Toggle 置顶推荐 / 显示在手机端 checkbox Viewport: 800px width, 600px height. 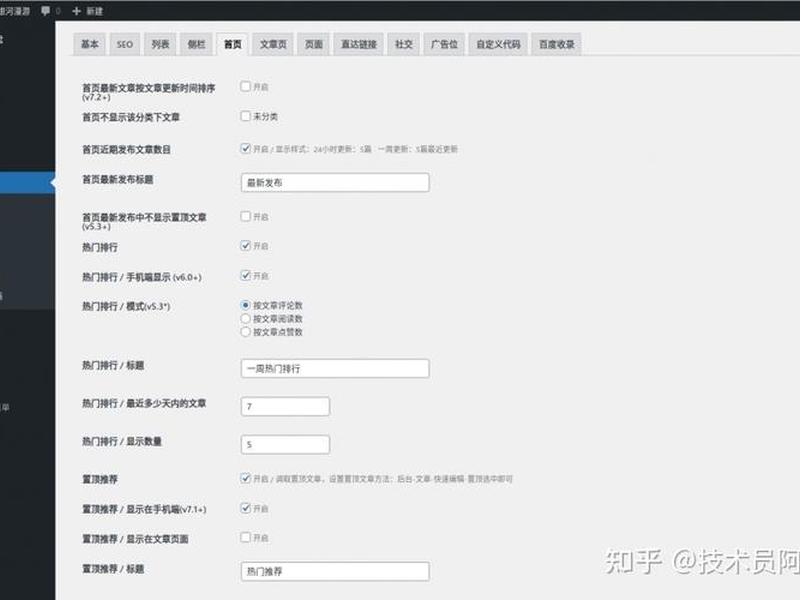(245, 508)
